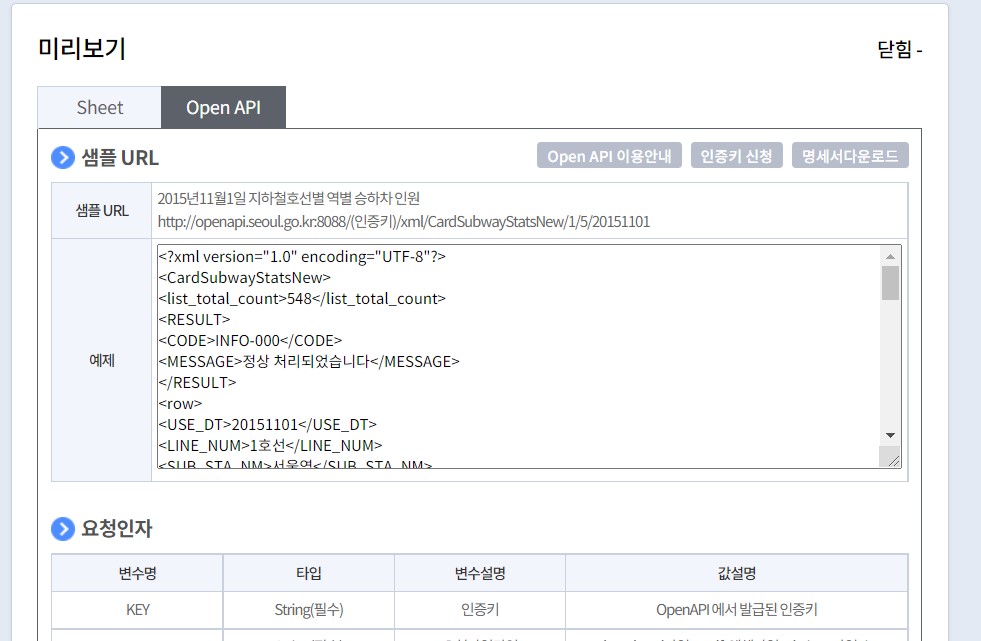The height and width of the screenshot is (641, 981).
Task: Switch to the Sheet tab
Action: (x=99, y=107)
